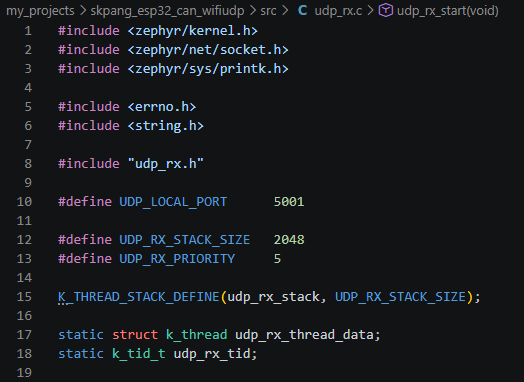
Task: Open the udp_rx_start(void) symbol breadcrumb
Action: click(447, 11)
